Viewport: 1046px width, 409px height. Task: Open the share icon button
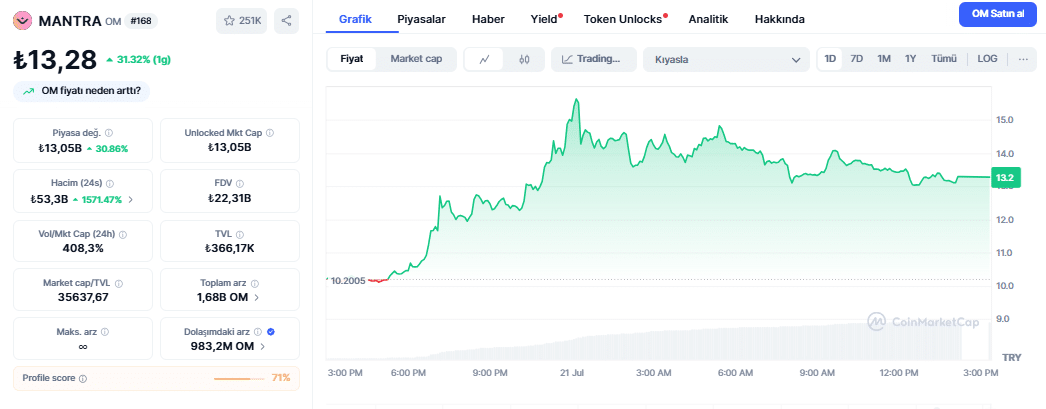click(286, 21)
